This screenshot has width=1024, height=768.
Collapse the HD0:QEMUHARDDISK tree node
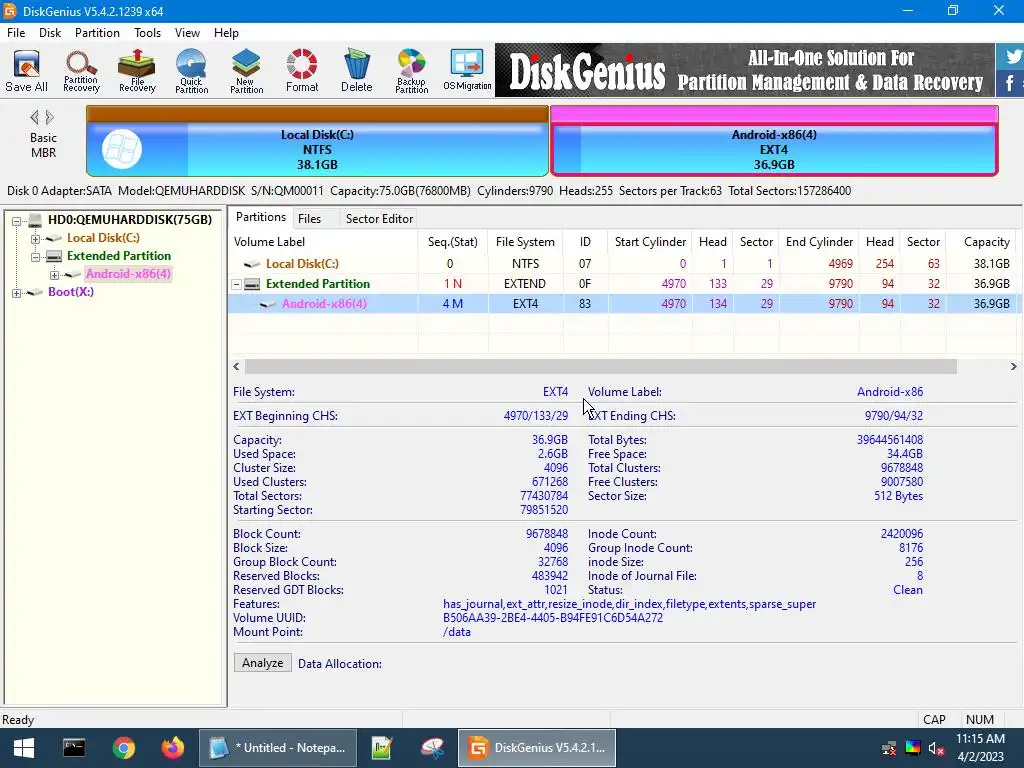(17, 221)
